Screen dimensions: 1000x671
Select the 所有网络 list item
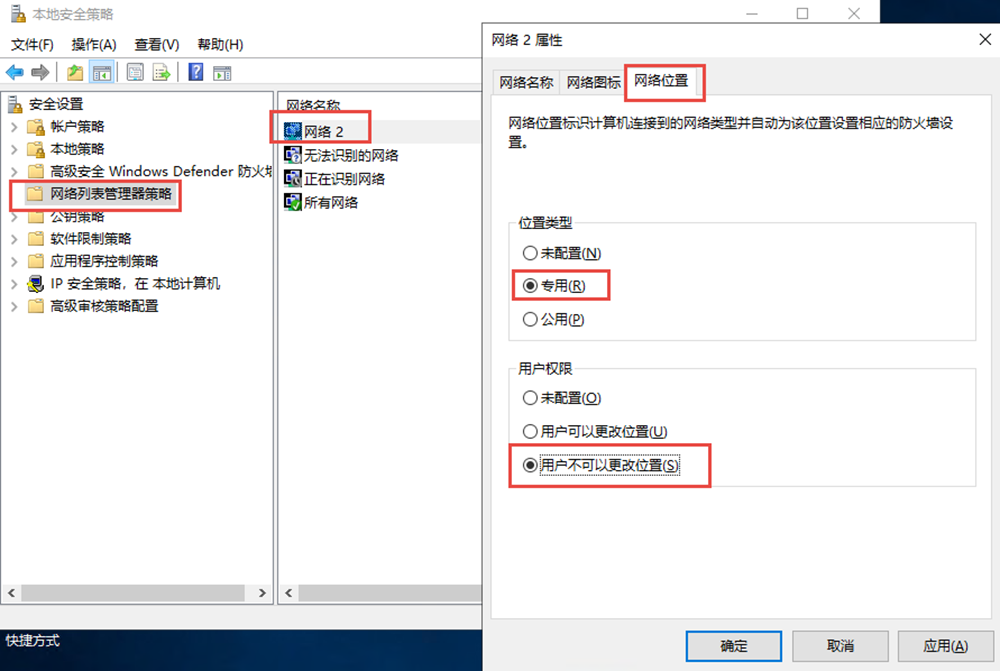click(321, 202)
